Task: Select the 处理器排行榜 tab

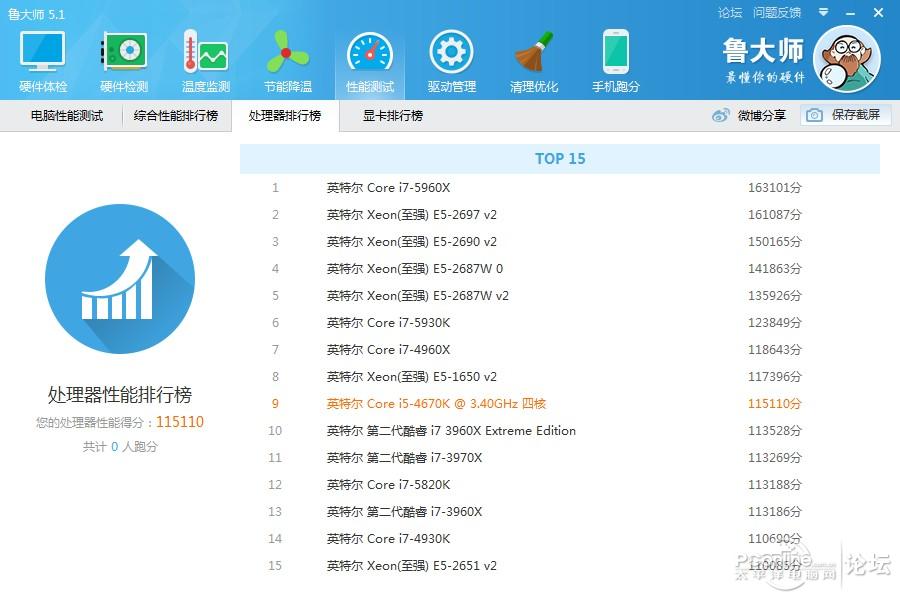Action: pos(285,115)
